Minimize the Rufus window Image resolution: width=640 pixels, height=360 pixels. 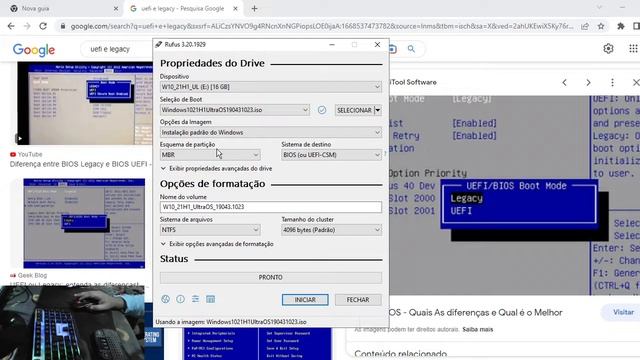(332, 44)
